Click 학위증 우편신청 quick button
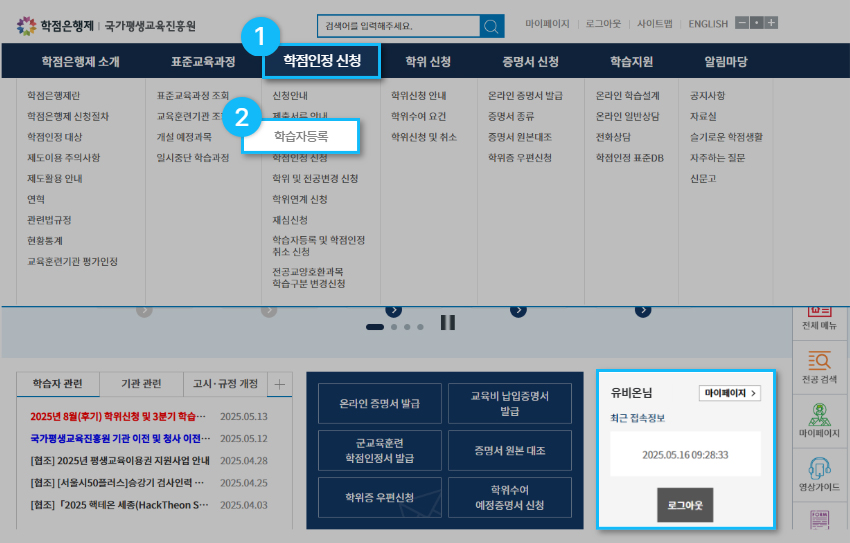 (380, 497)
